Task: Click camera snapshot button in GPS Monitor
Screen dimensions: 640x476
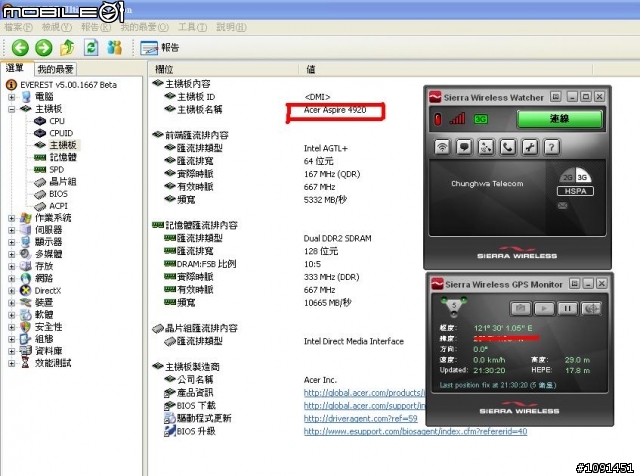Action: point(520,309)
